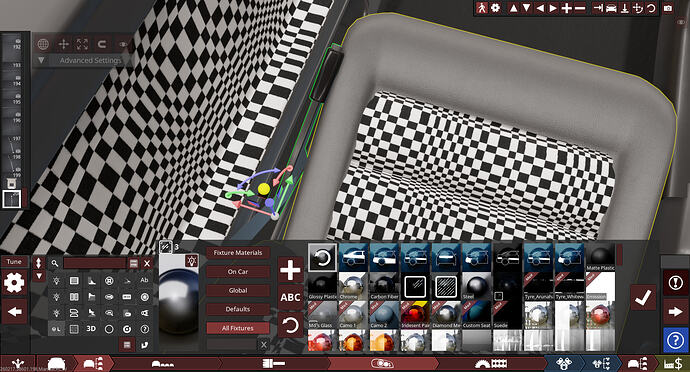Pan camera left with the left arrow
Image resolution: width=690 pixels, height=372 pixels.
click(x=540, y=8)
